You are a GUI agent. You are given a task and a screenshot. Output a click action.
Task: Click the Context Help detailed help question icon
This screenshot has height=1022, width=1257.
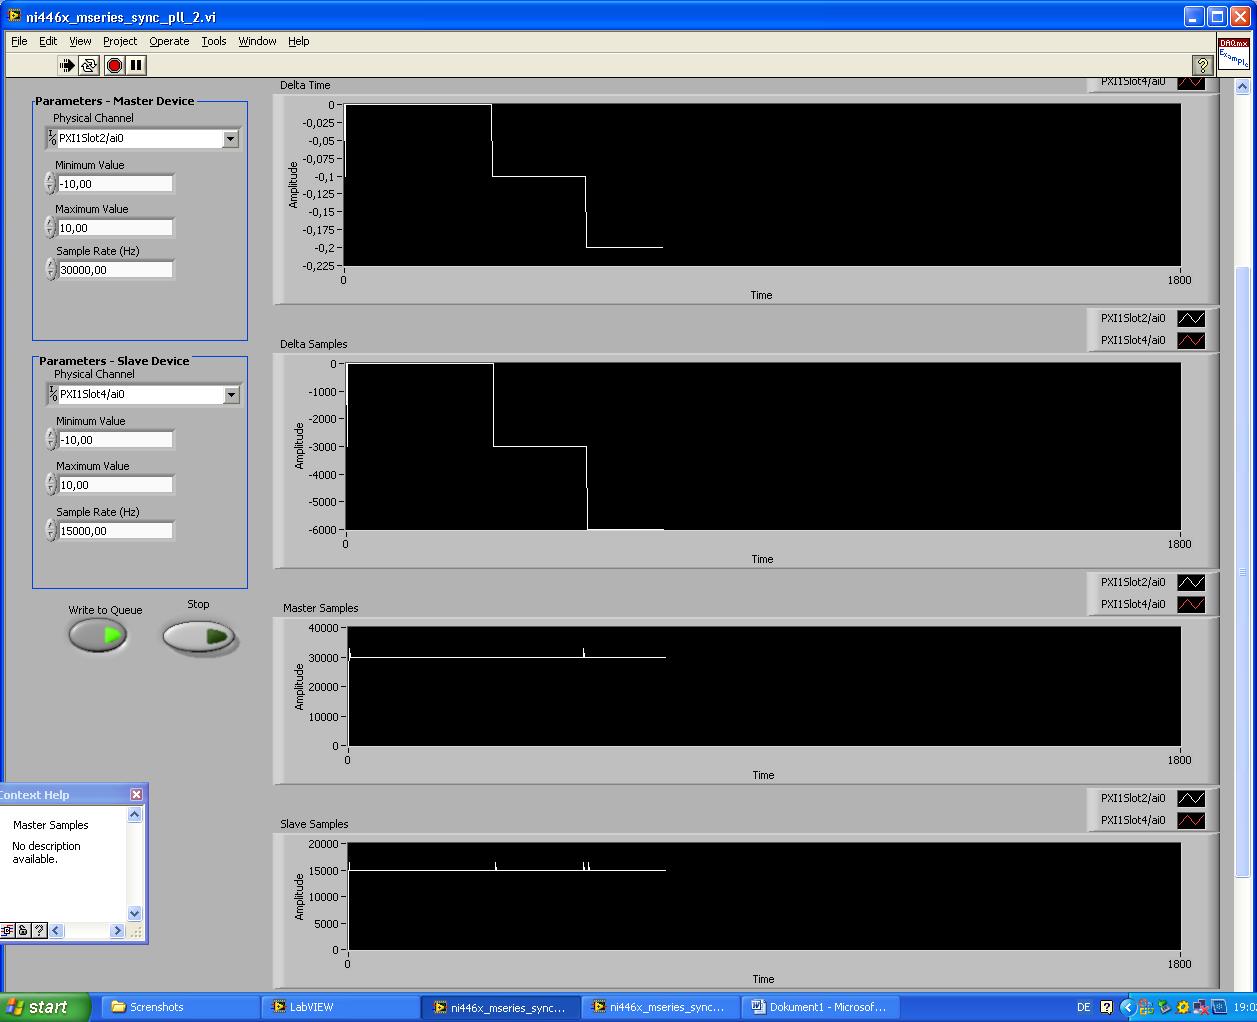coord(39,930)
